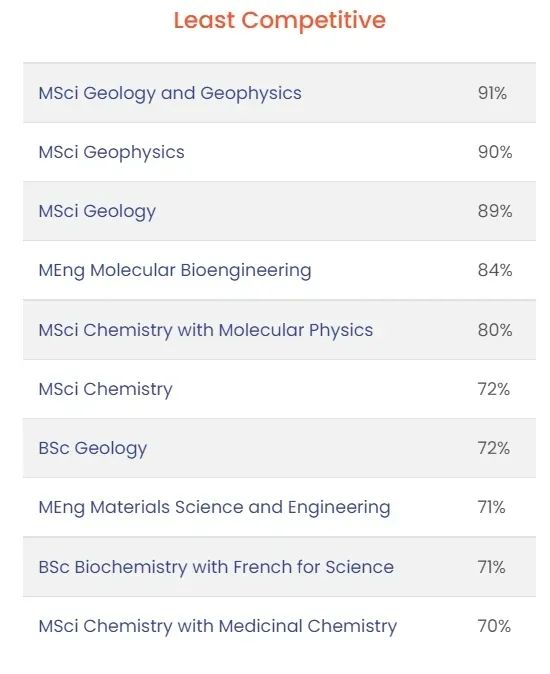The image size is (550, 674).
Task: Click the 72% value beside MSci Chemistry
Action: pyautogui.click(x=494, y=389)
